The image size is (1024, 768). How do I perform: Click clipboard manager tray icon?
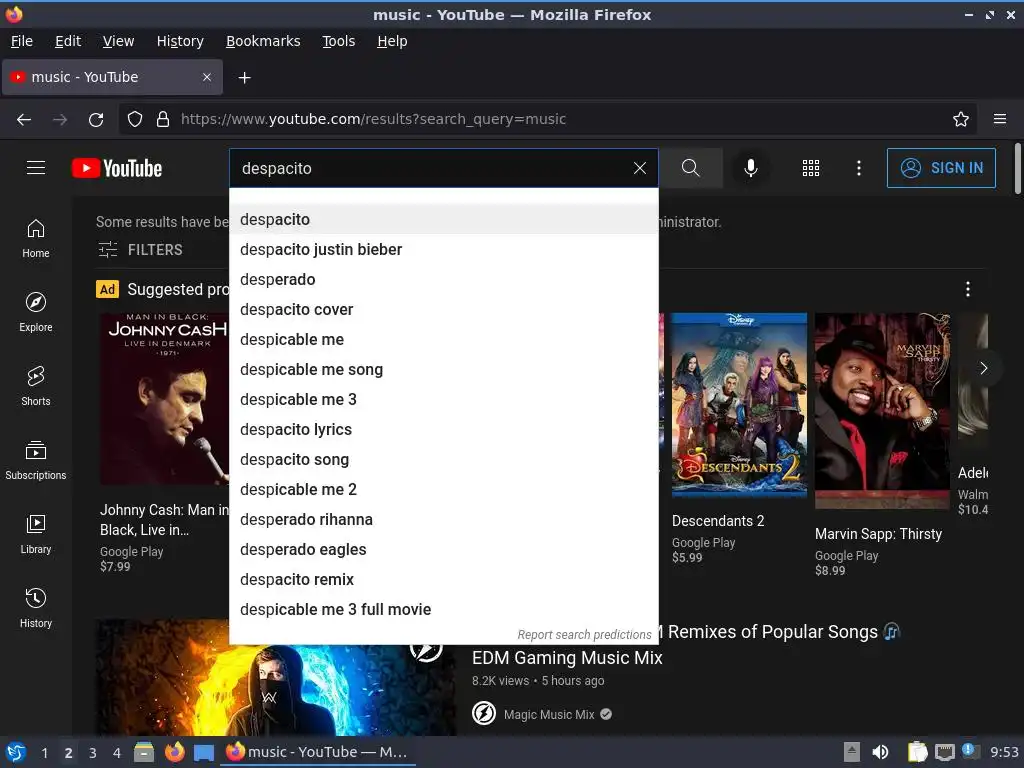click(x=917, y=752)
